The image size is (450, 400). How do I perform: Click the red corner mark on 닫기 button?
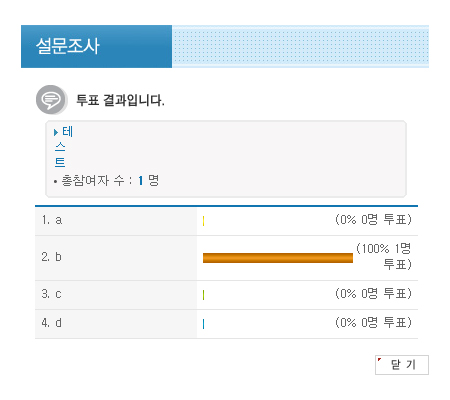(379, 359)
